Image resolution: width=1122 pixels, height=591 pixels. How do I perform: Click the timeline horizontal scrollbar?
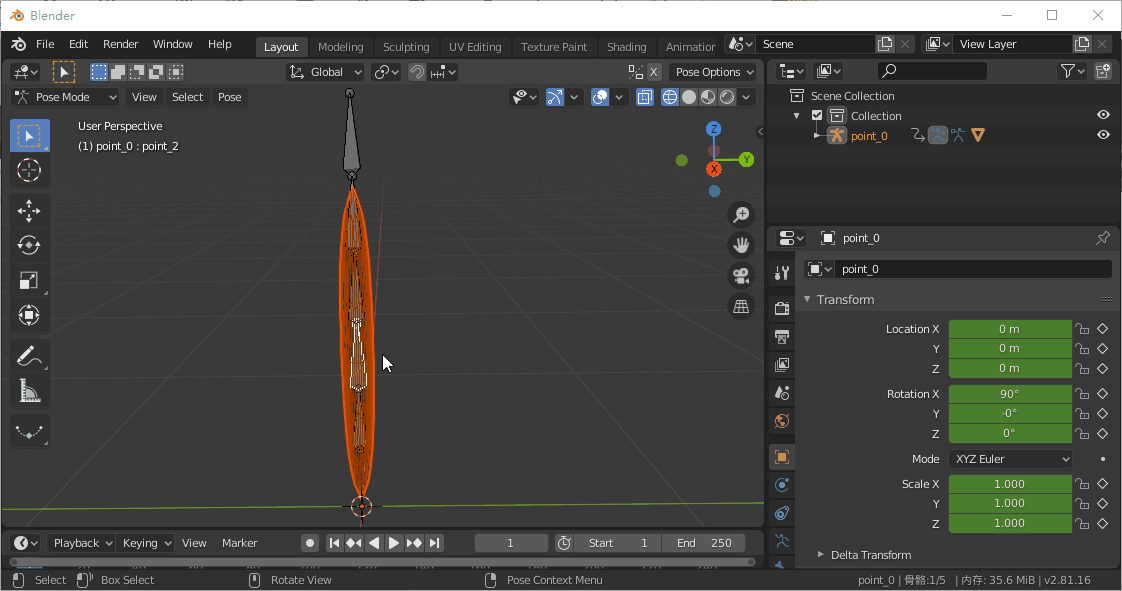coord(382,562)
